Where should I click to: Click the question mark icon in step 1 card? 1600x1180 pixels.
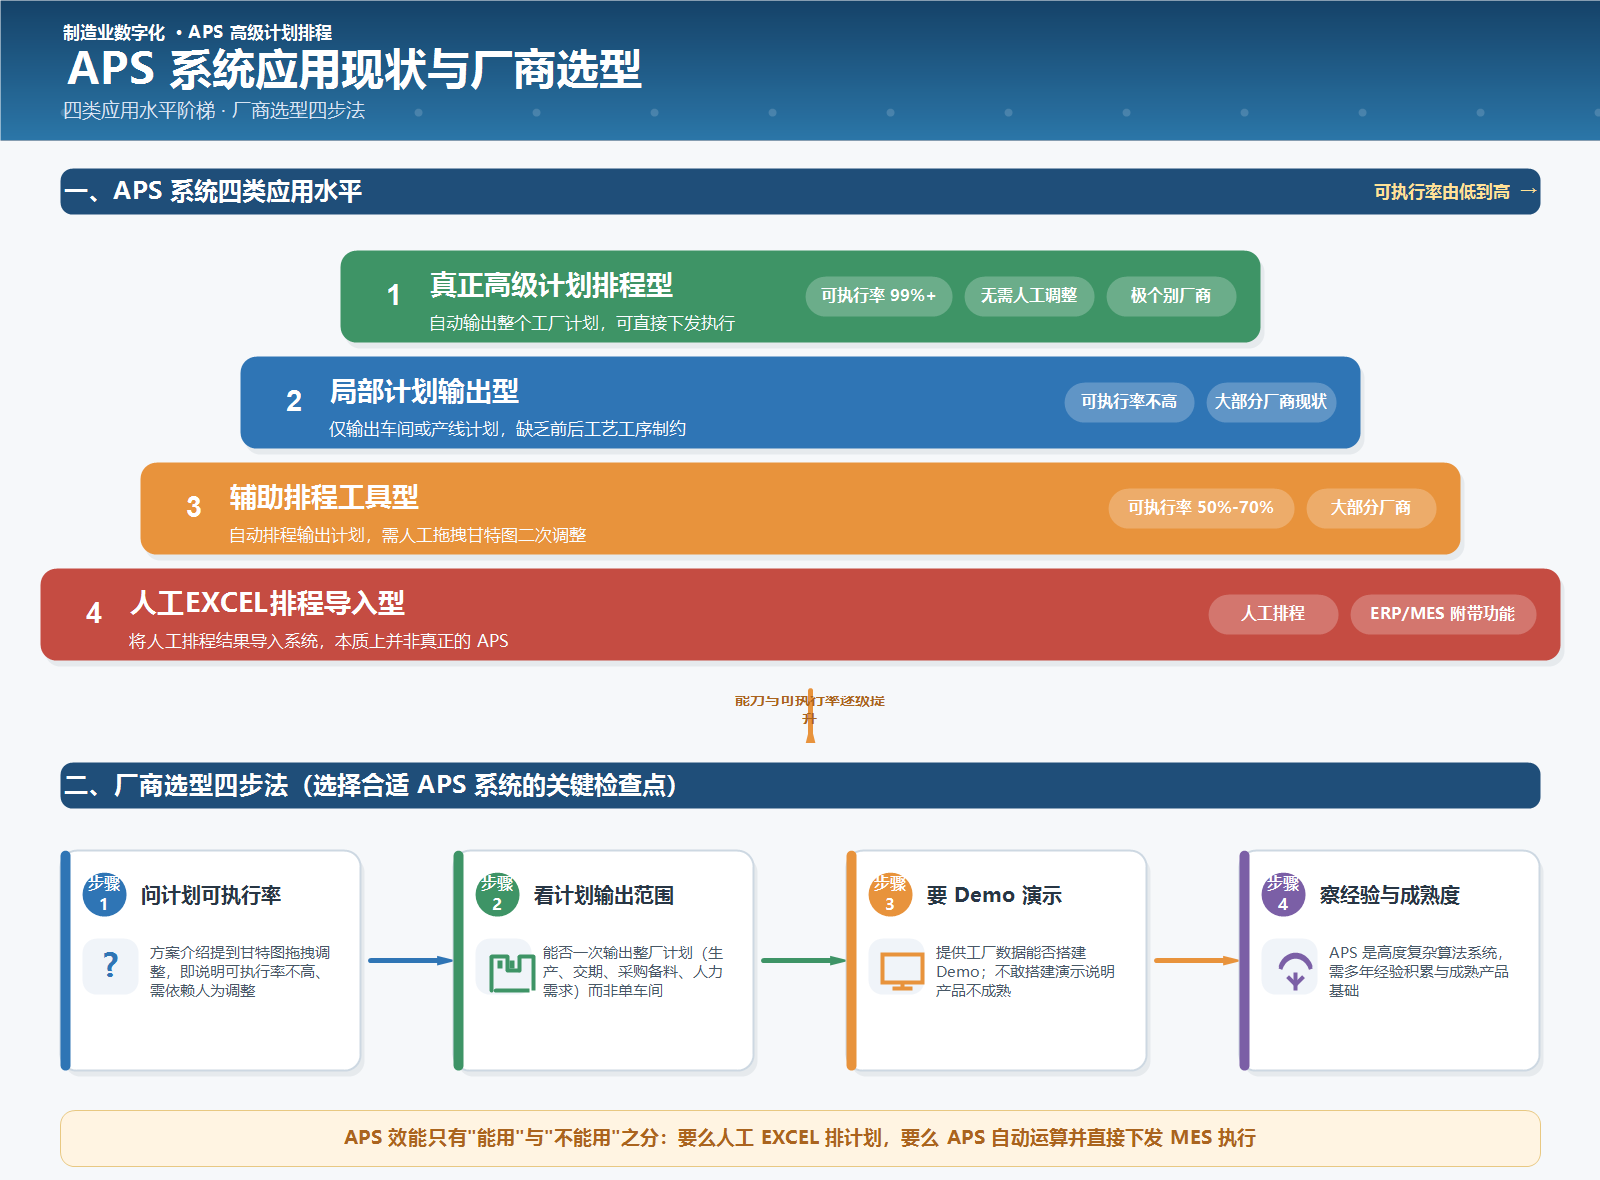[x=110, y=966]
